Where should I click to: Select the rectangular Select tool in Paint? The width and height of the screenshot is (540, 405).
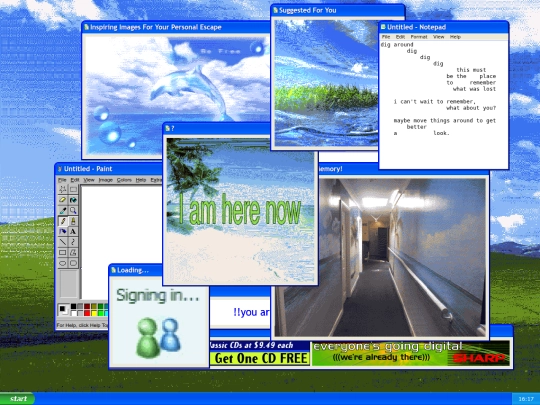click(73, 189)
